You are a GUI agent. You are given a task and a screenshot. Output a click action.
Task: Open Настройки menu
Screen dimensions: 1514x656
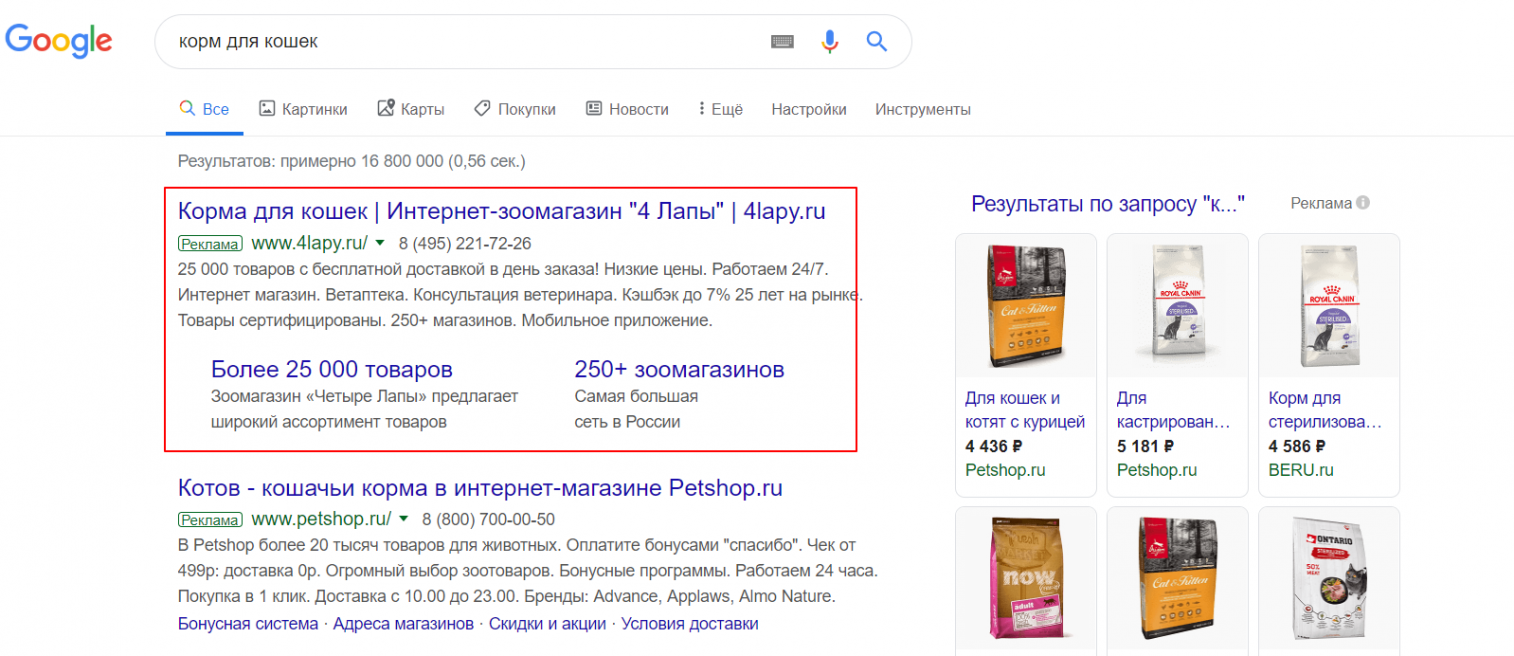coord(809,109)
